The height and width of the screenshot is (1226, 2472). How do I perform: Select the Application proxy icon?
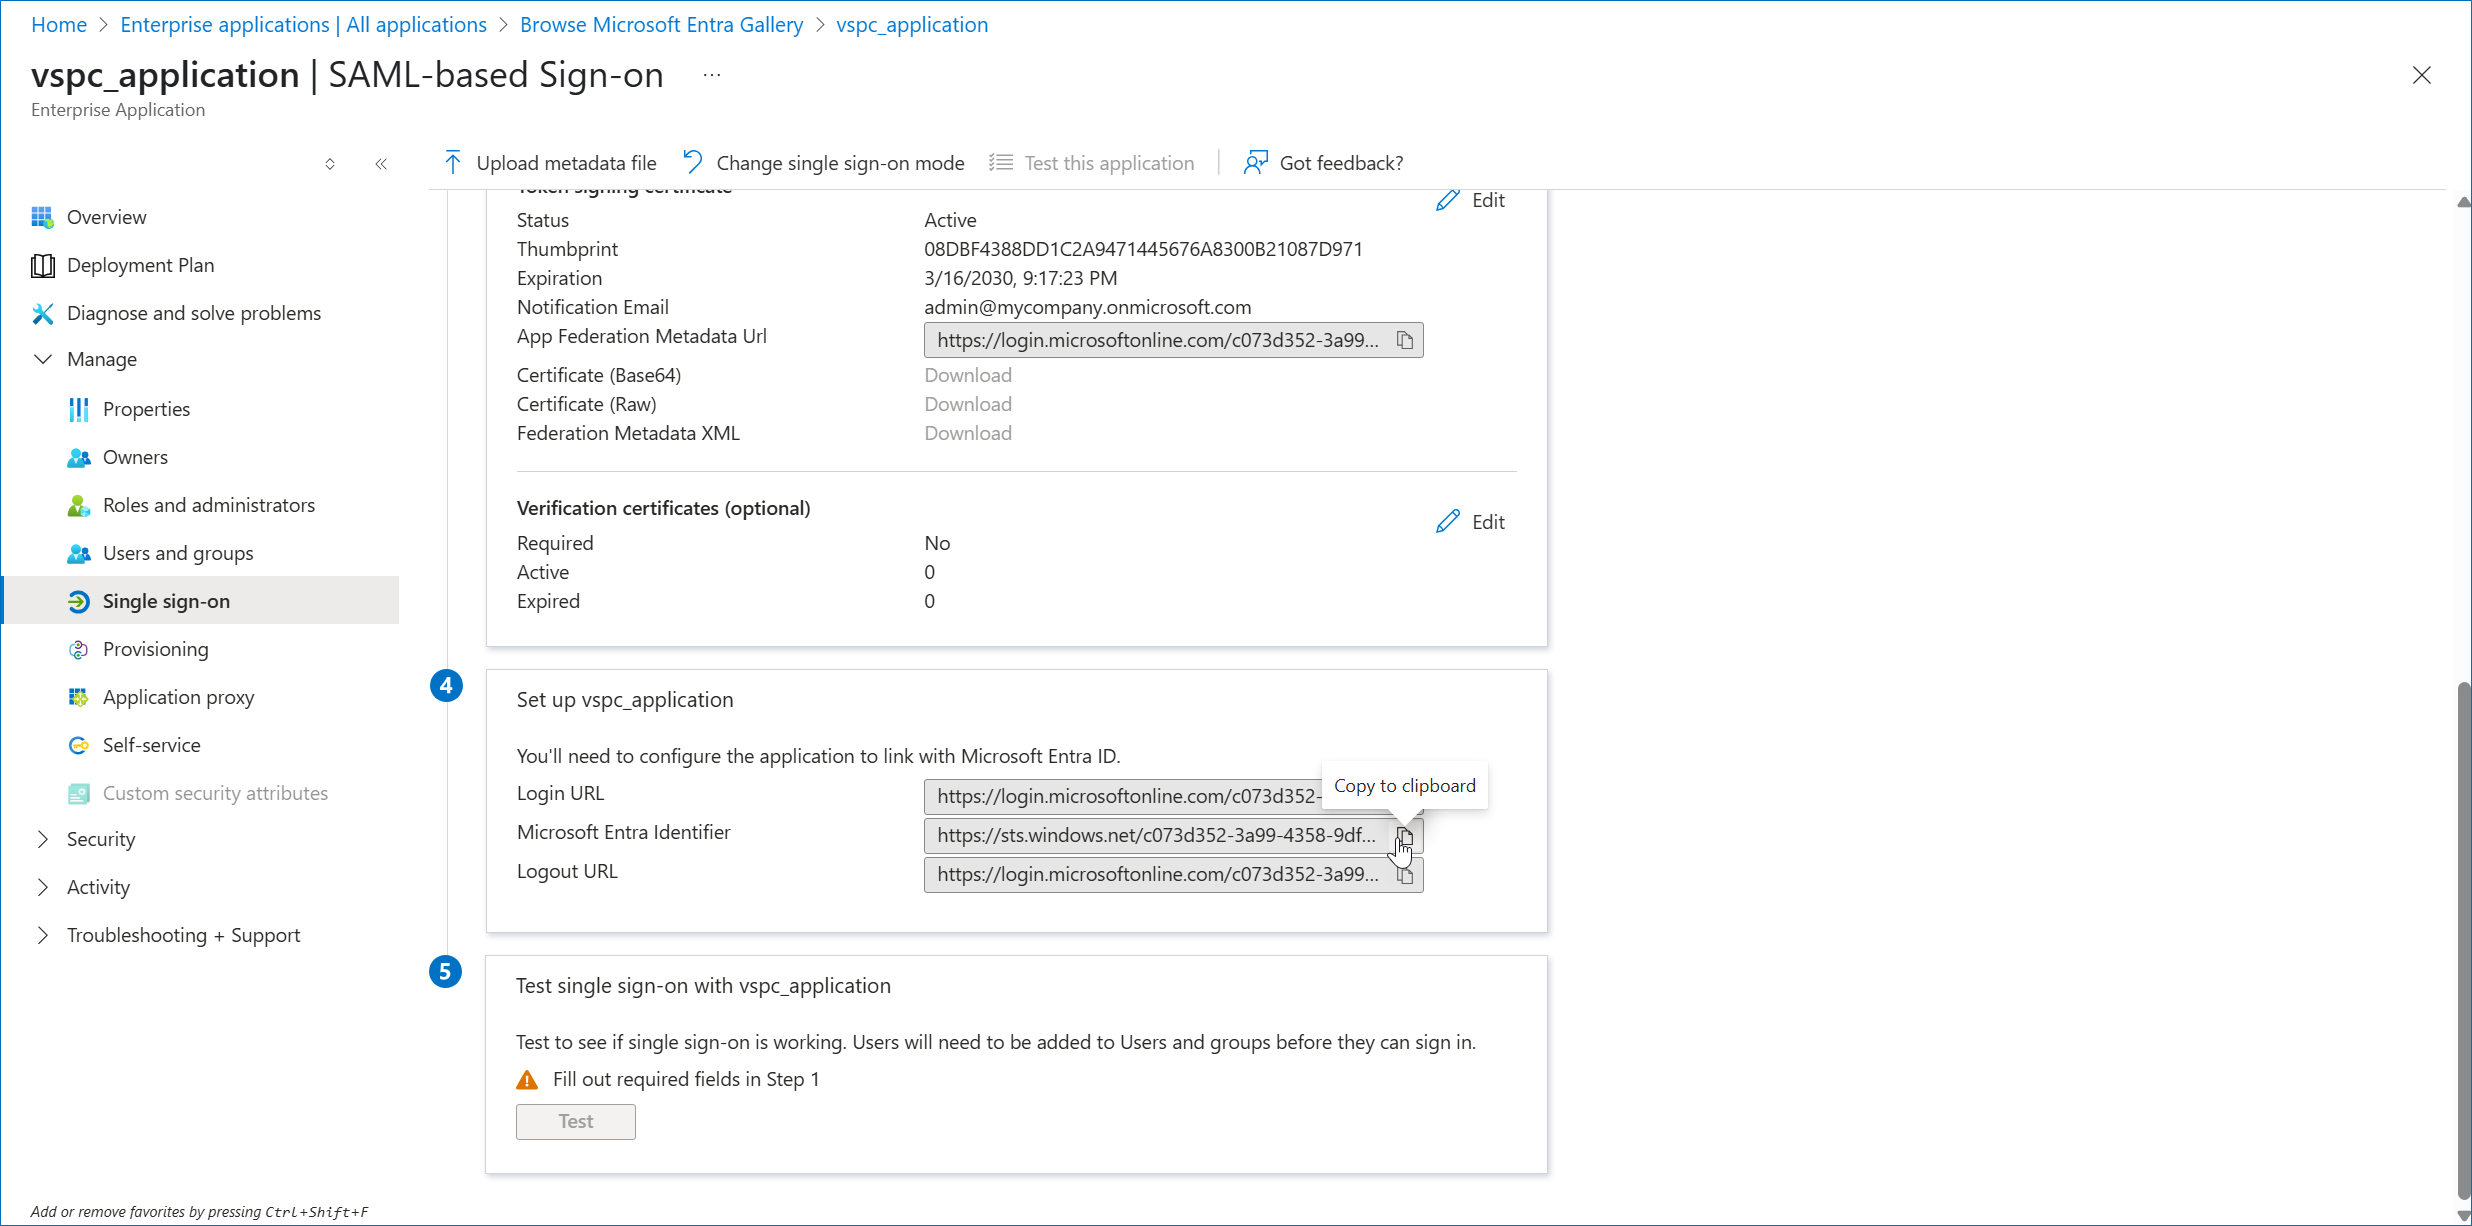point(79,697)
